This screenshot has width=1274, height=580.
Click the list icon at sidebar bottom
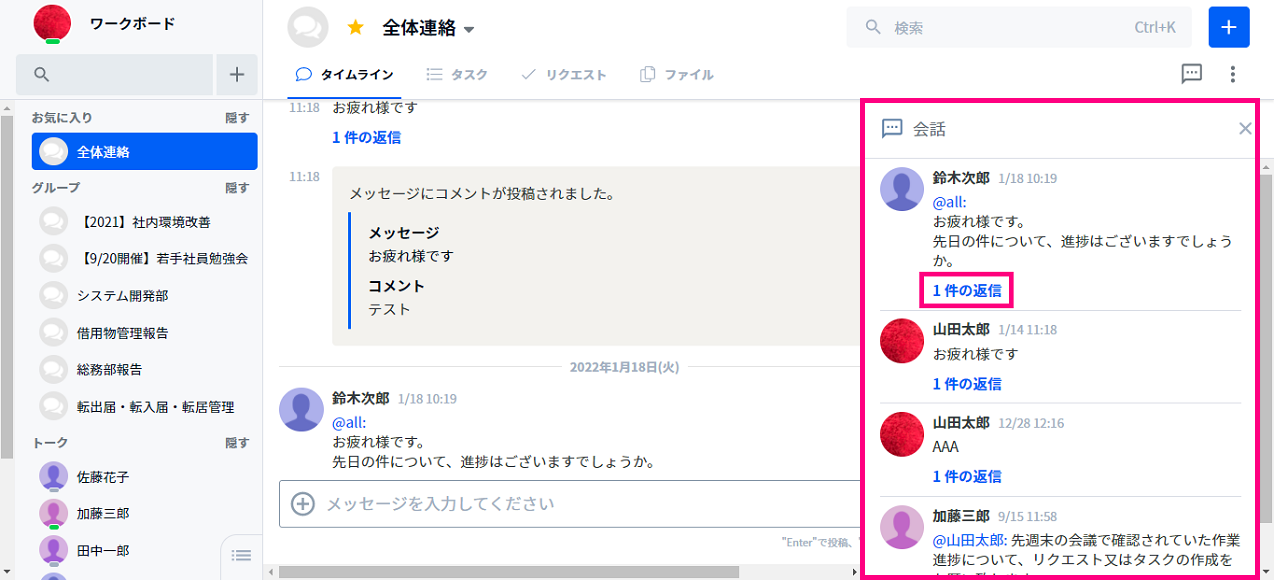(241, 555)
